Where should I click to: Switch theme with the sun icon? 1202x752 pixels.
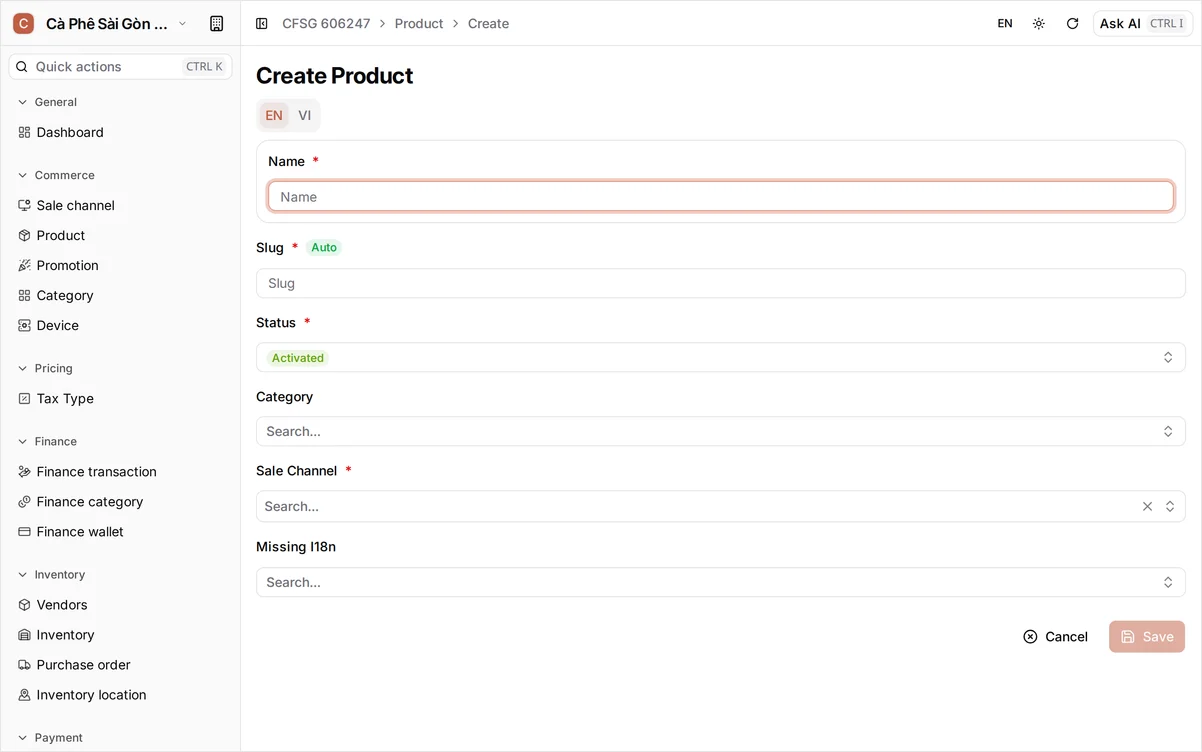click(1039, 23)
